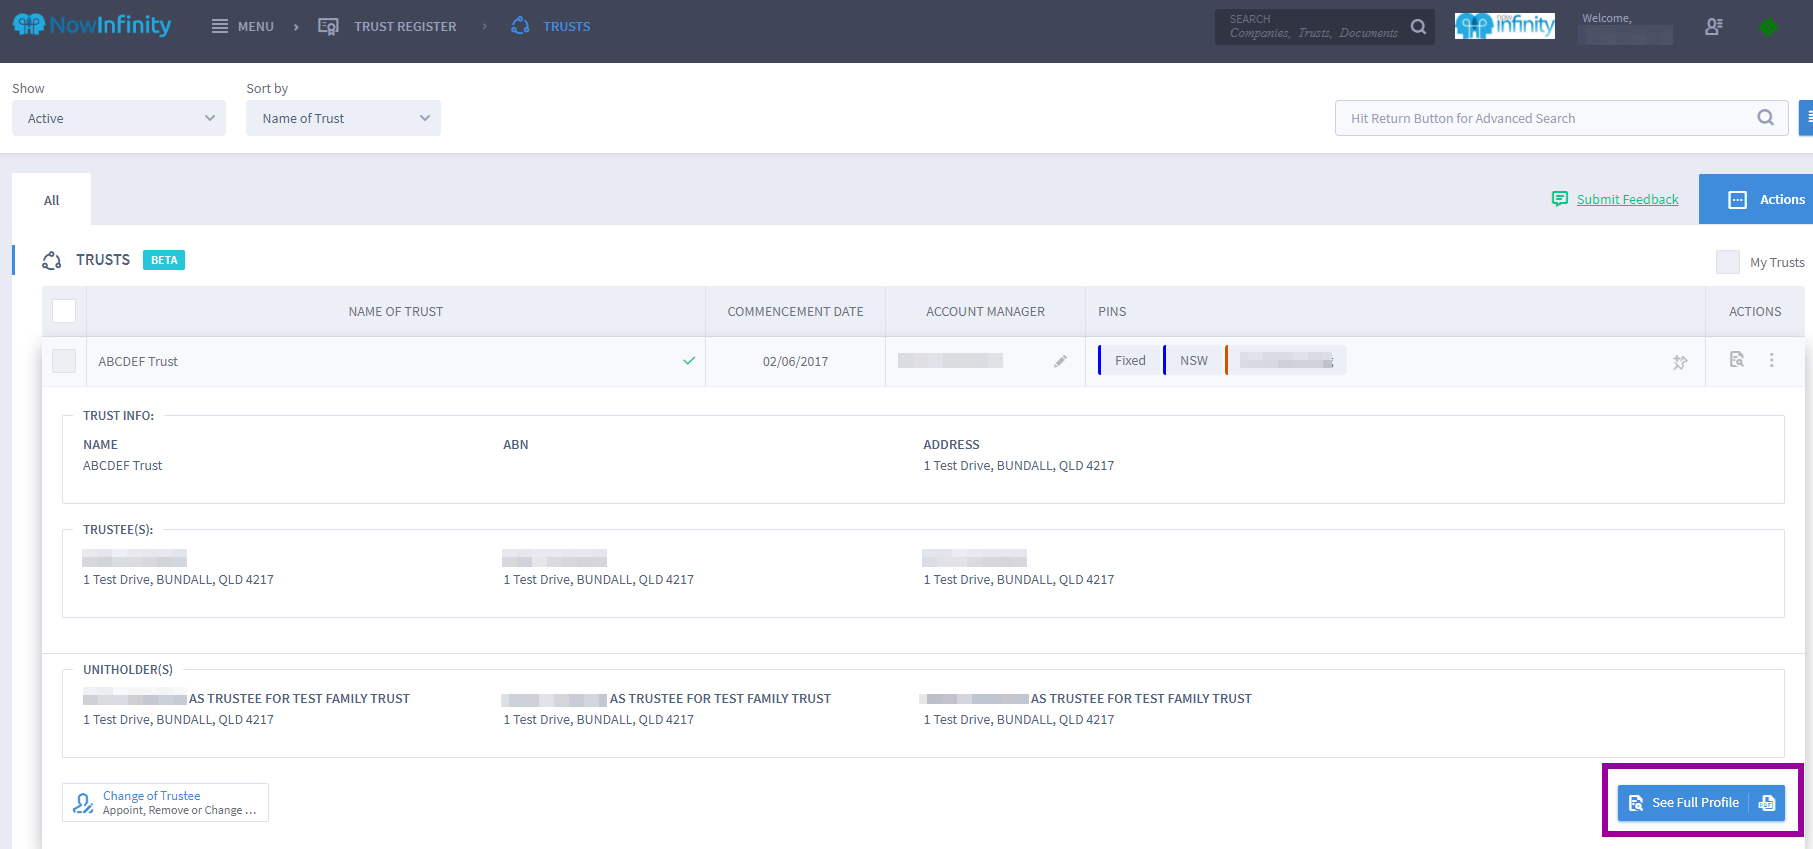This screenshot has height=849, width=1813.
Task: Tick the select-all checkbox in table header
Action: pyautogui.click(x=64, y=311)
